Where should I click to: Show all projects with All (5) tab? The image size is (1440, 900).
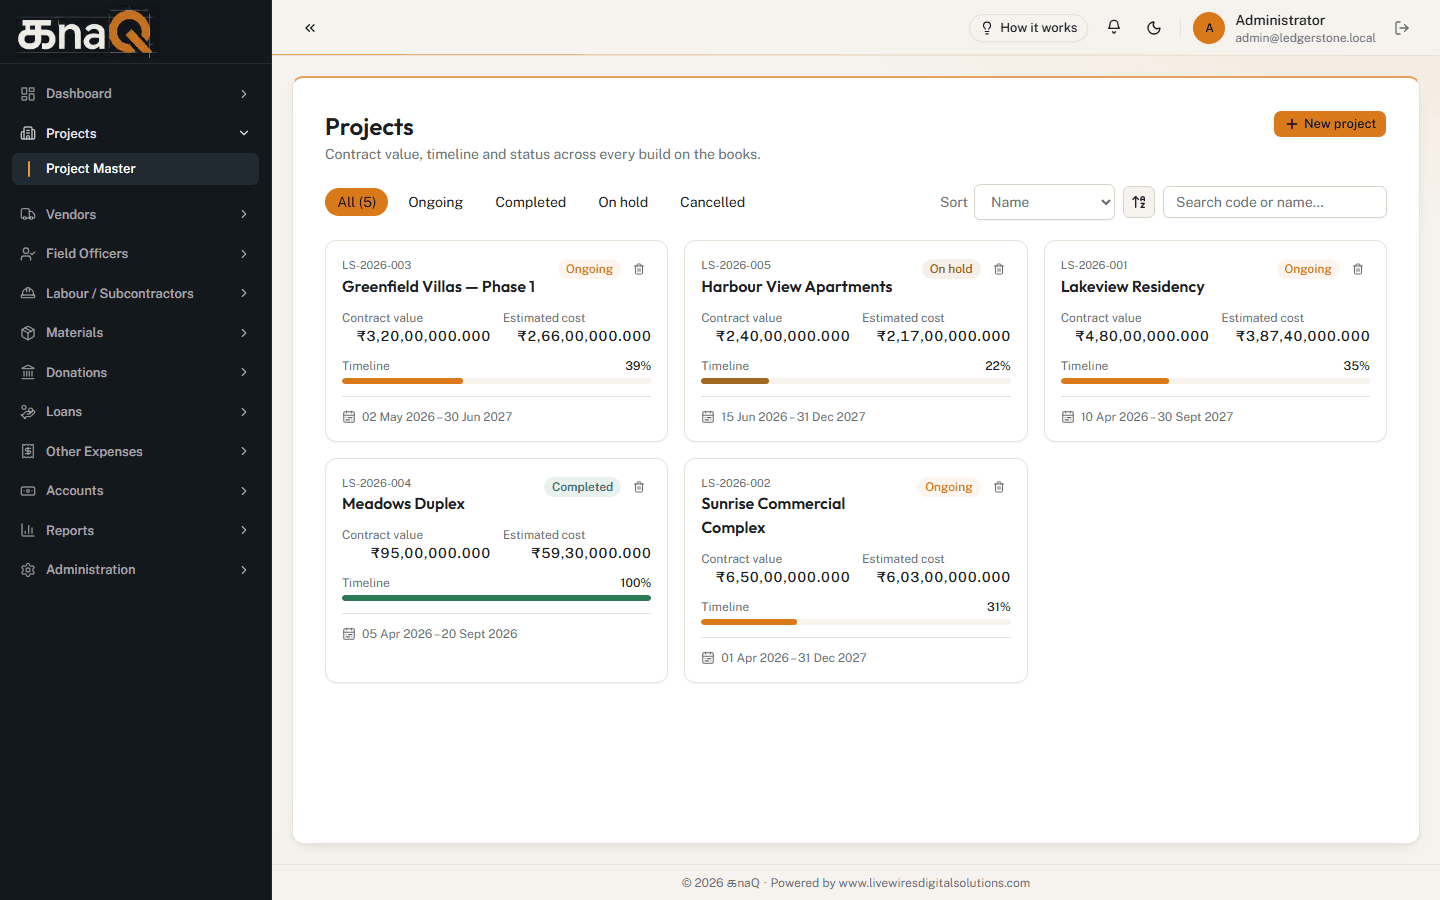coord(356,202)
